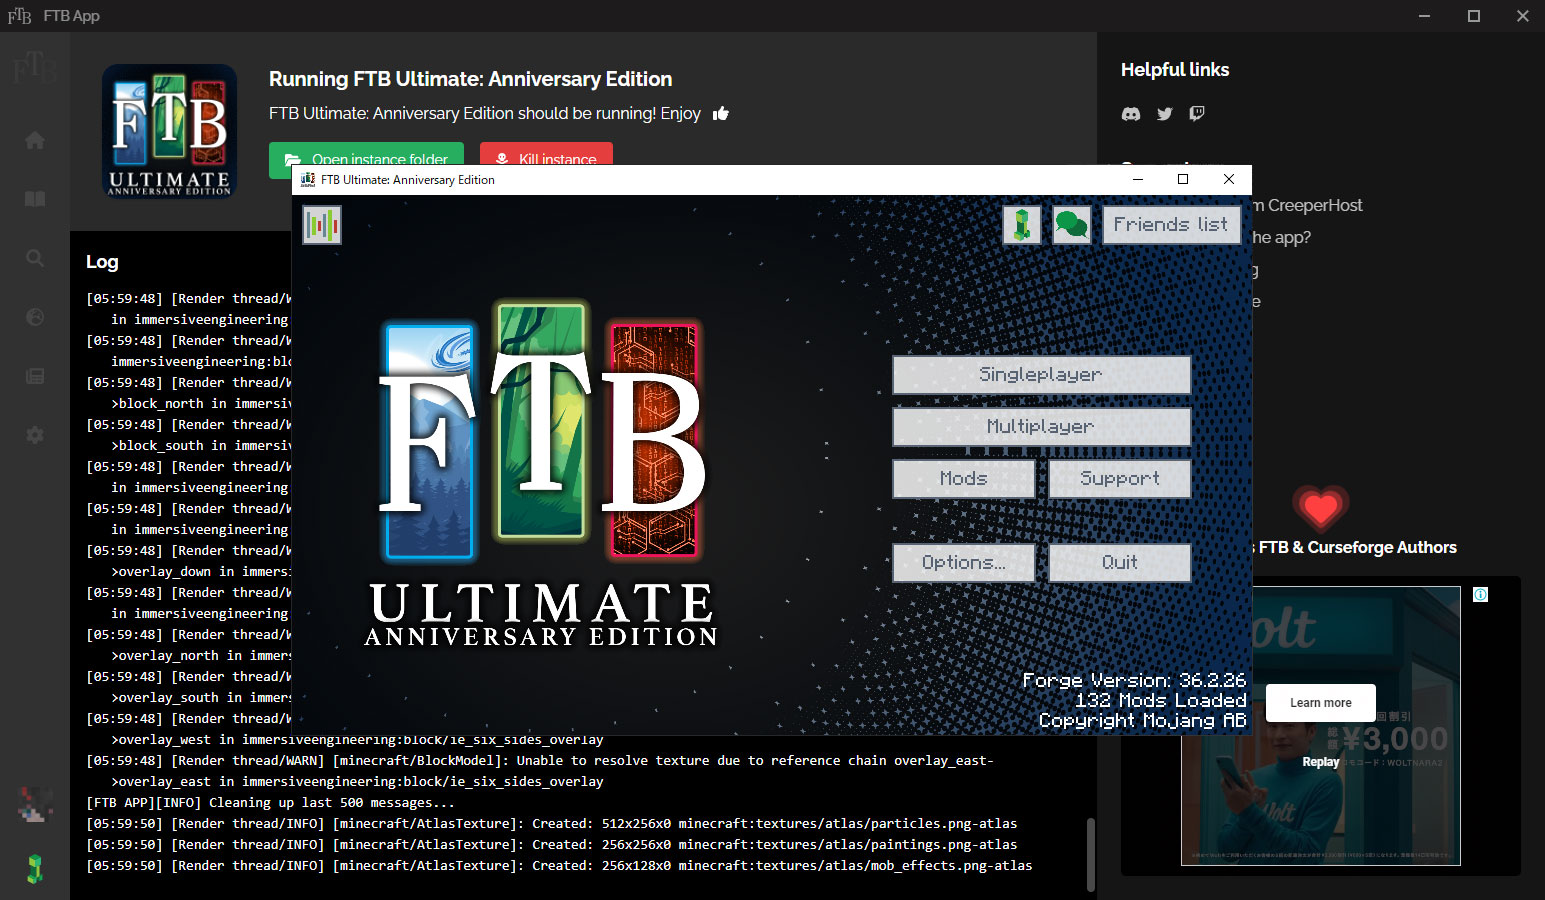
Task: Click the bar chart icon in the game window
Action: click(322, 225)
